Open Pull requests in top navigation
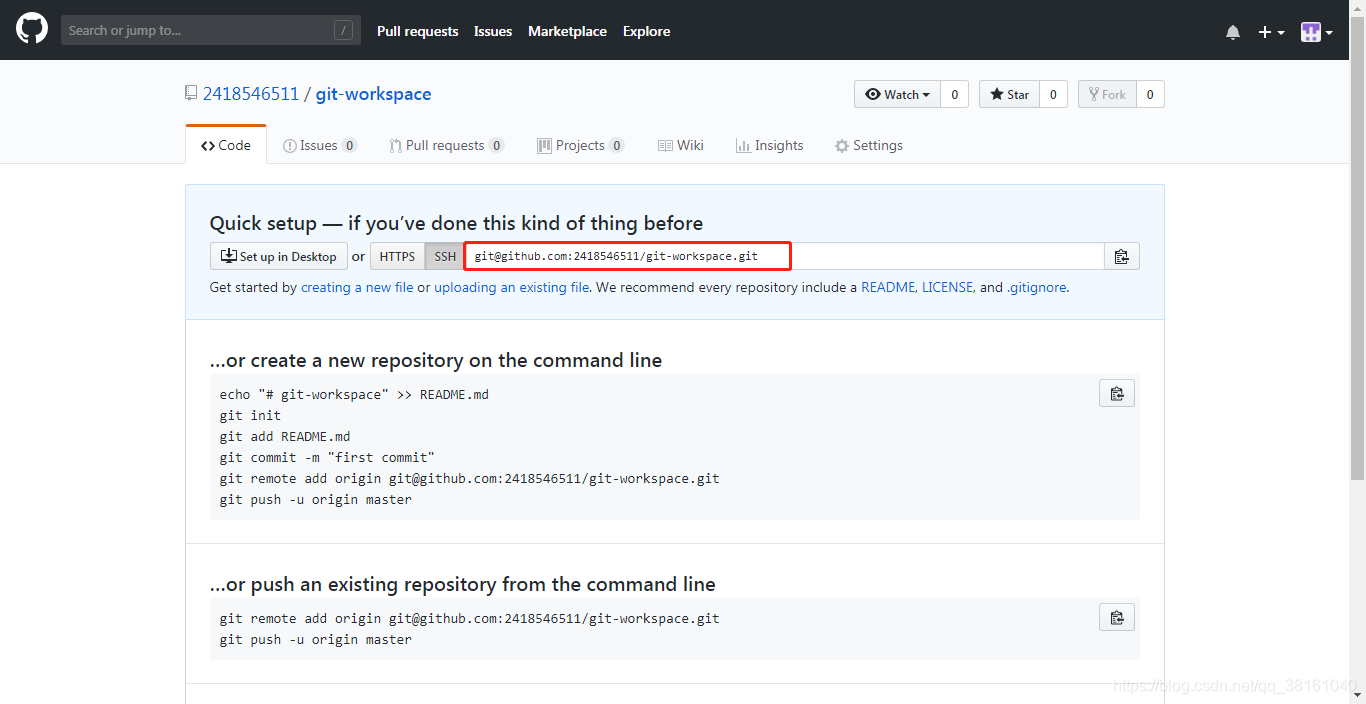 [418, 31]
